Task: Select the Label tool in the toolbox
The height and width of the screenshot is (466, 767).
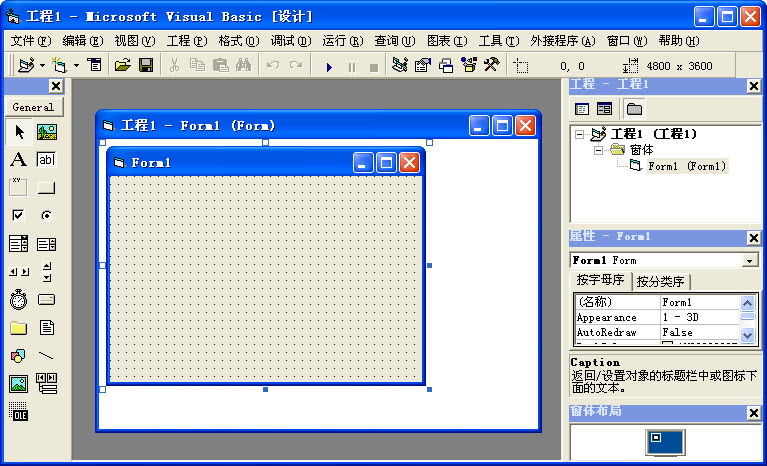Action: point(18,159)
